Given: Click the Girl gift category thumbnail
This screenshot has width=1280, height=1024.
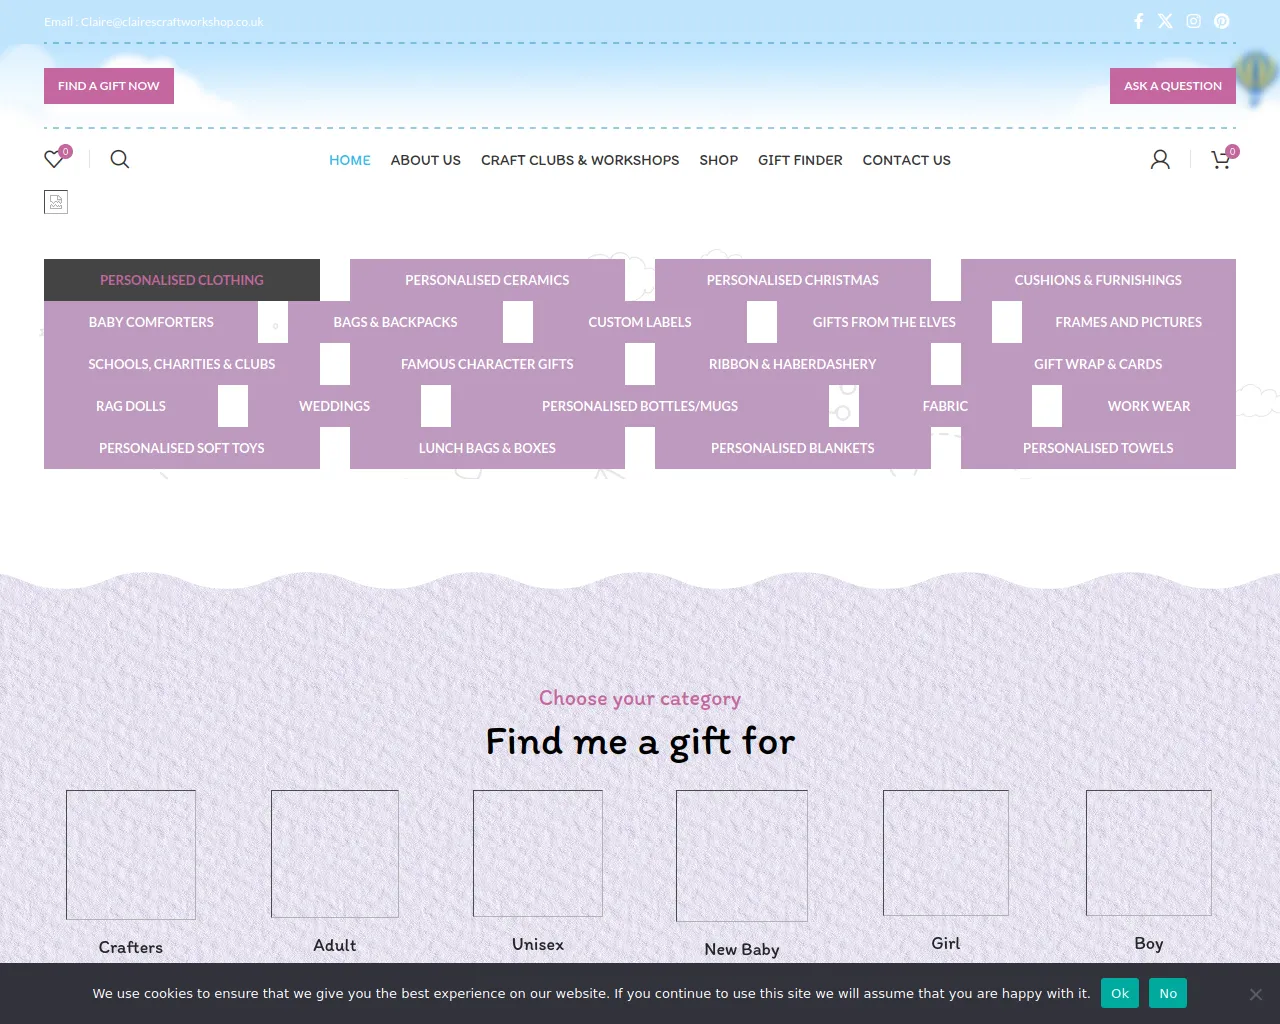Looking at the screenshot, I should click(x=946, y=853).
